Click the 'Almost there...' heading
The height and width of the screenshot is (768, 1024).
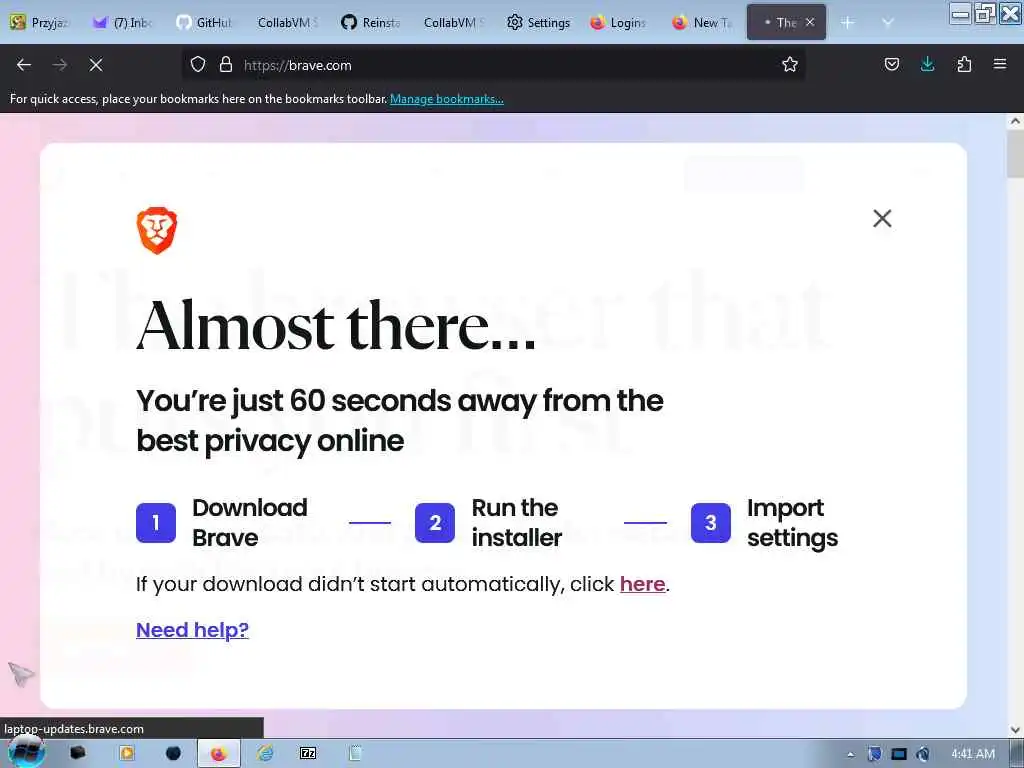click(x=336, y=326)
